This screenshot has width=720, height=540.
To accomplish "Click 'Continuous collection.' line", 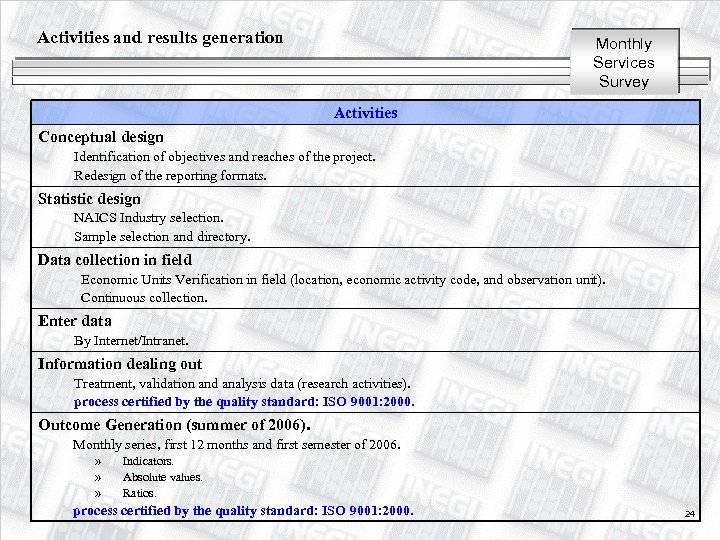I will pyautogui.click(x=144, y=298).
